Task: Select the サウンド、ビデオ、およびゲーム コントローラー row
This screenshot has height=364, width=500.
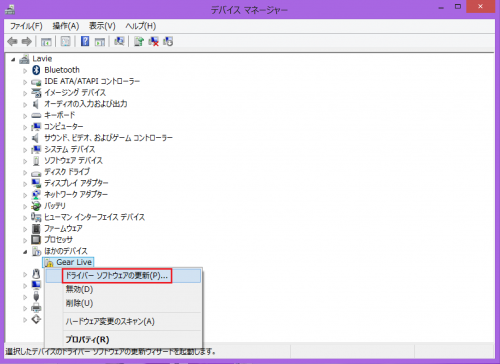Action: (108, 138)
